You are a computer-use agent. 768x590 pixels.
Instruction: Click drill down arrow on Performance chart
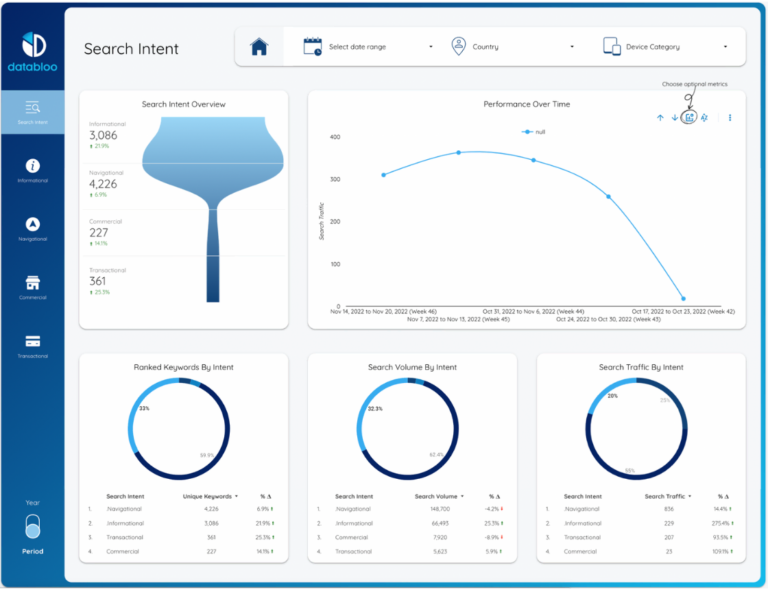674,118
